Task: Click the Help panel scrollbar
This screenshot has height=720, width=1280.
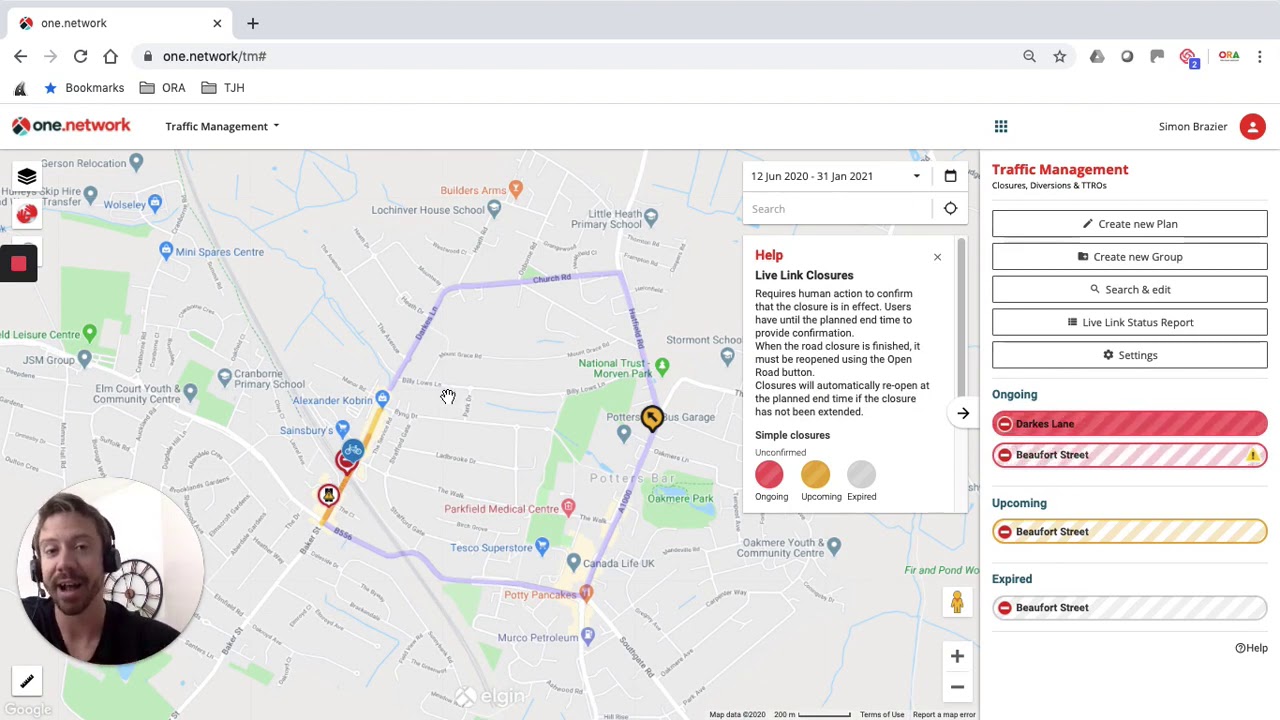Action: 961,317
